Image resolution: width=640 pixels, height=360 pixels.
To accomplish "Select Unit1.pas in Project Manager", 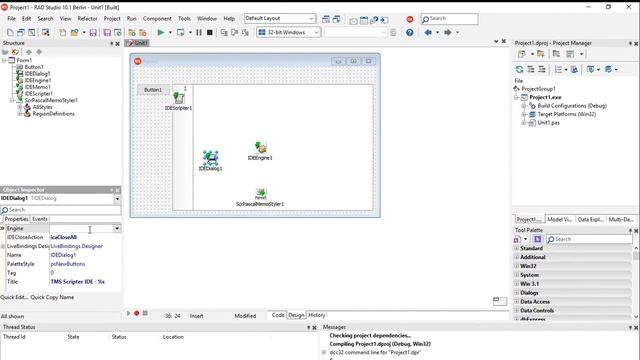I will 548,123.
